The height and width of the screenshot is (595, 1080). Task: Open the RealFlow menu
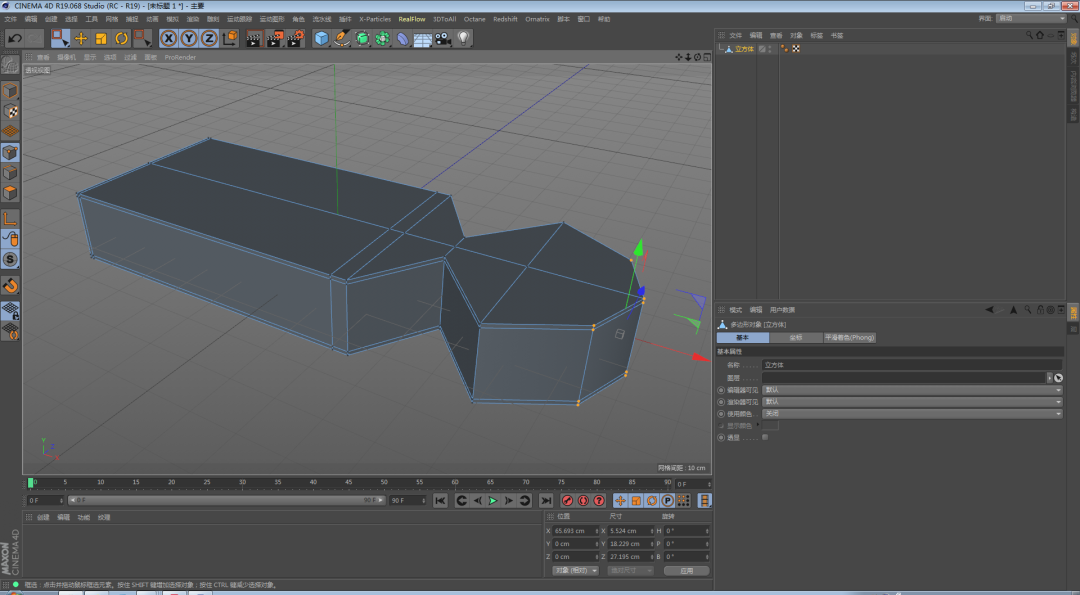coord(412,19)
